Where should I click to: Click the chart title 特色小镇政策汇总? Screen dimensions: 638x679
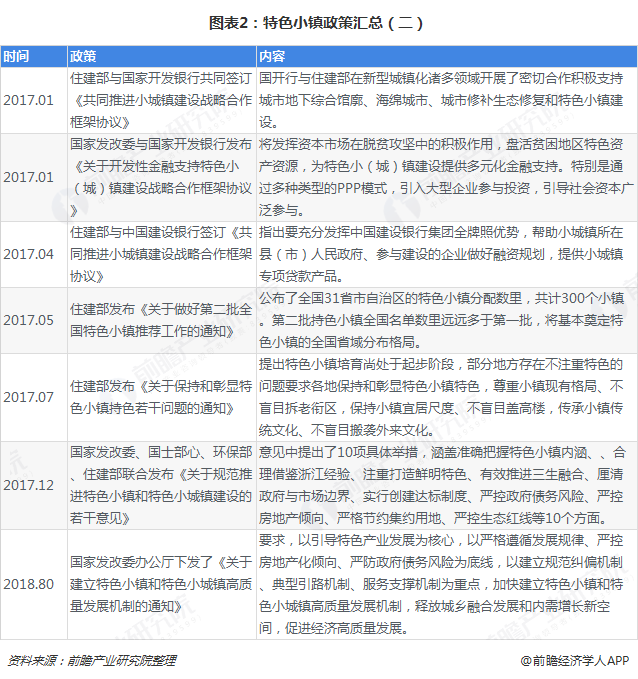318,20
